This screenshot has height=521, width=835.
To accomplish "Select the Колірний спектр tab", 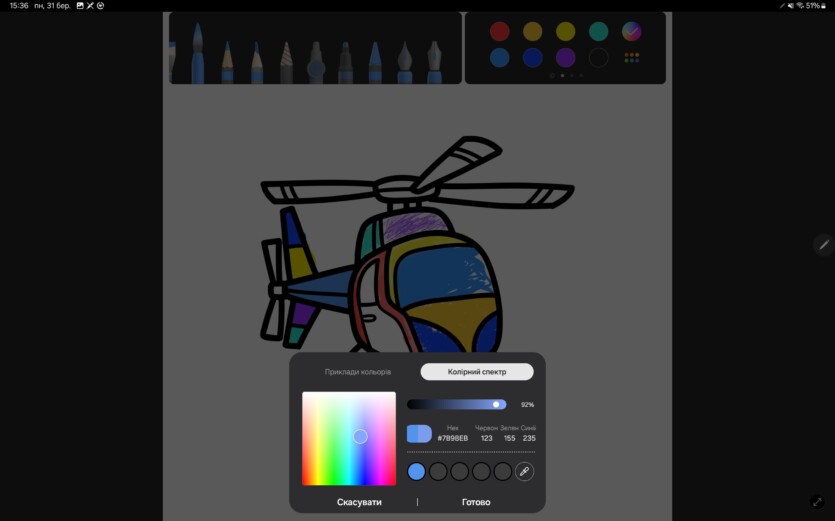I will click(x=477, y=372).
